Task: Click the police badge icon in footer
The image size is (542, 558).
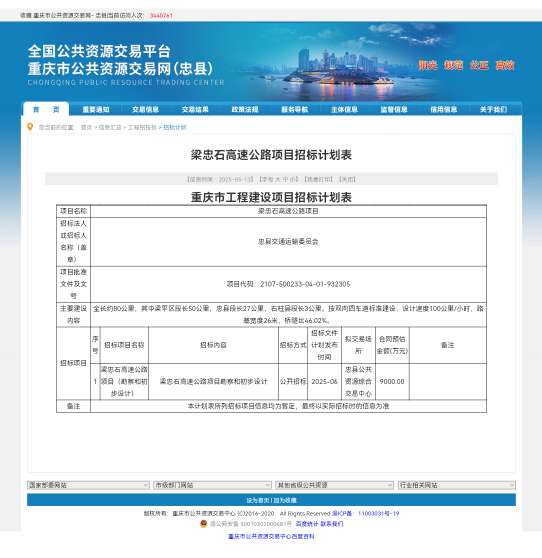Action: tap(204, 523)
